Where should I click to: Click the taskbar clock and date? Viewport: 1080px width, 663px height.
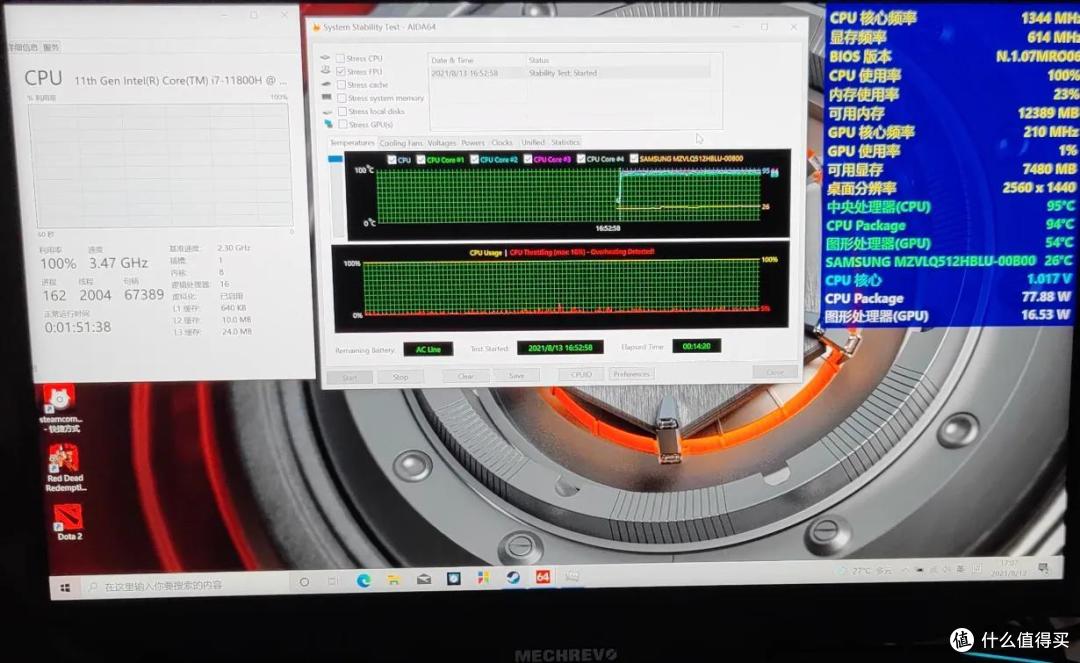[x=1009, y=568]
